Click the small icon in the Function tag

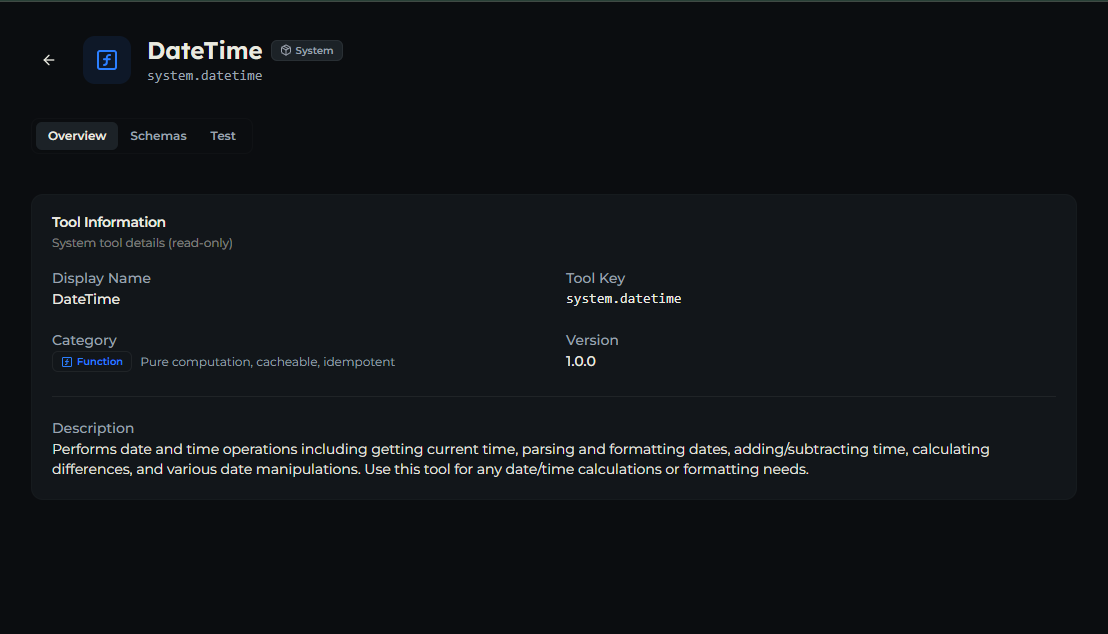[x=67, y=362]
